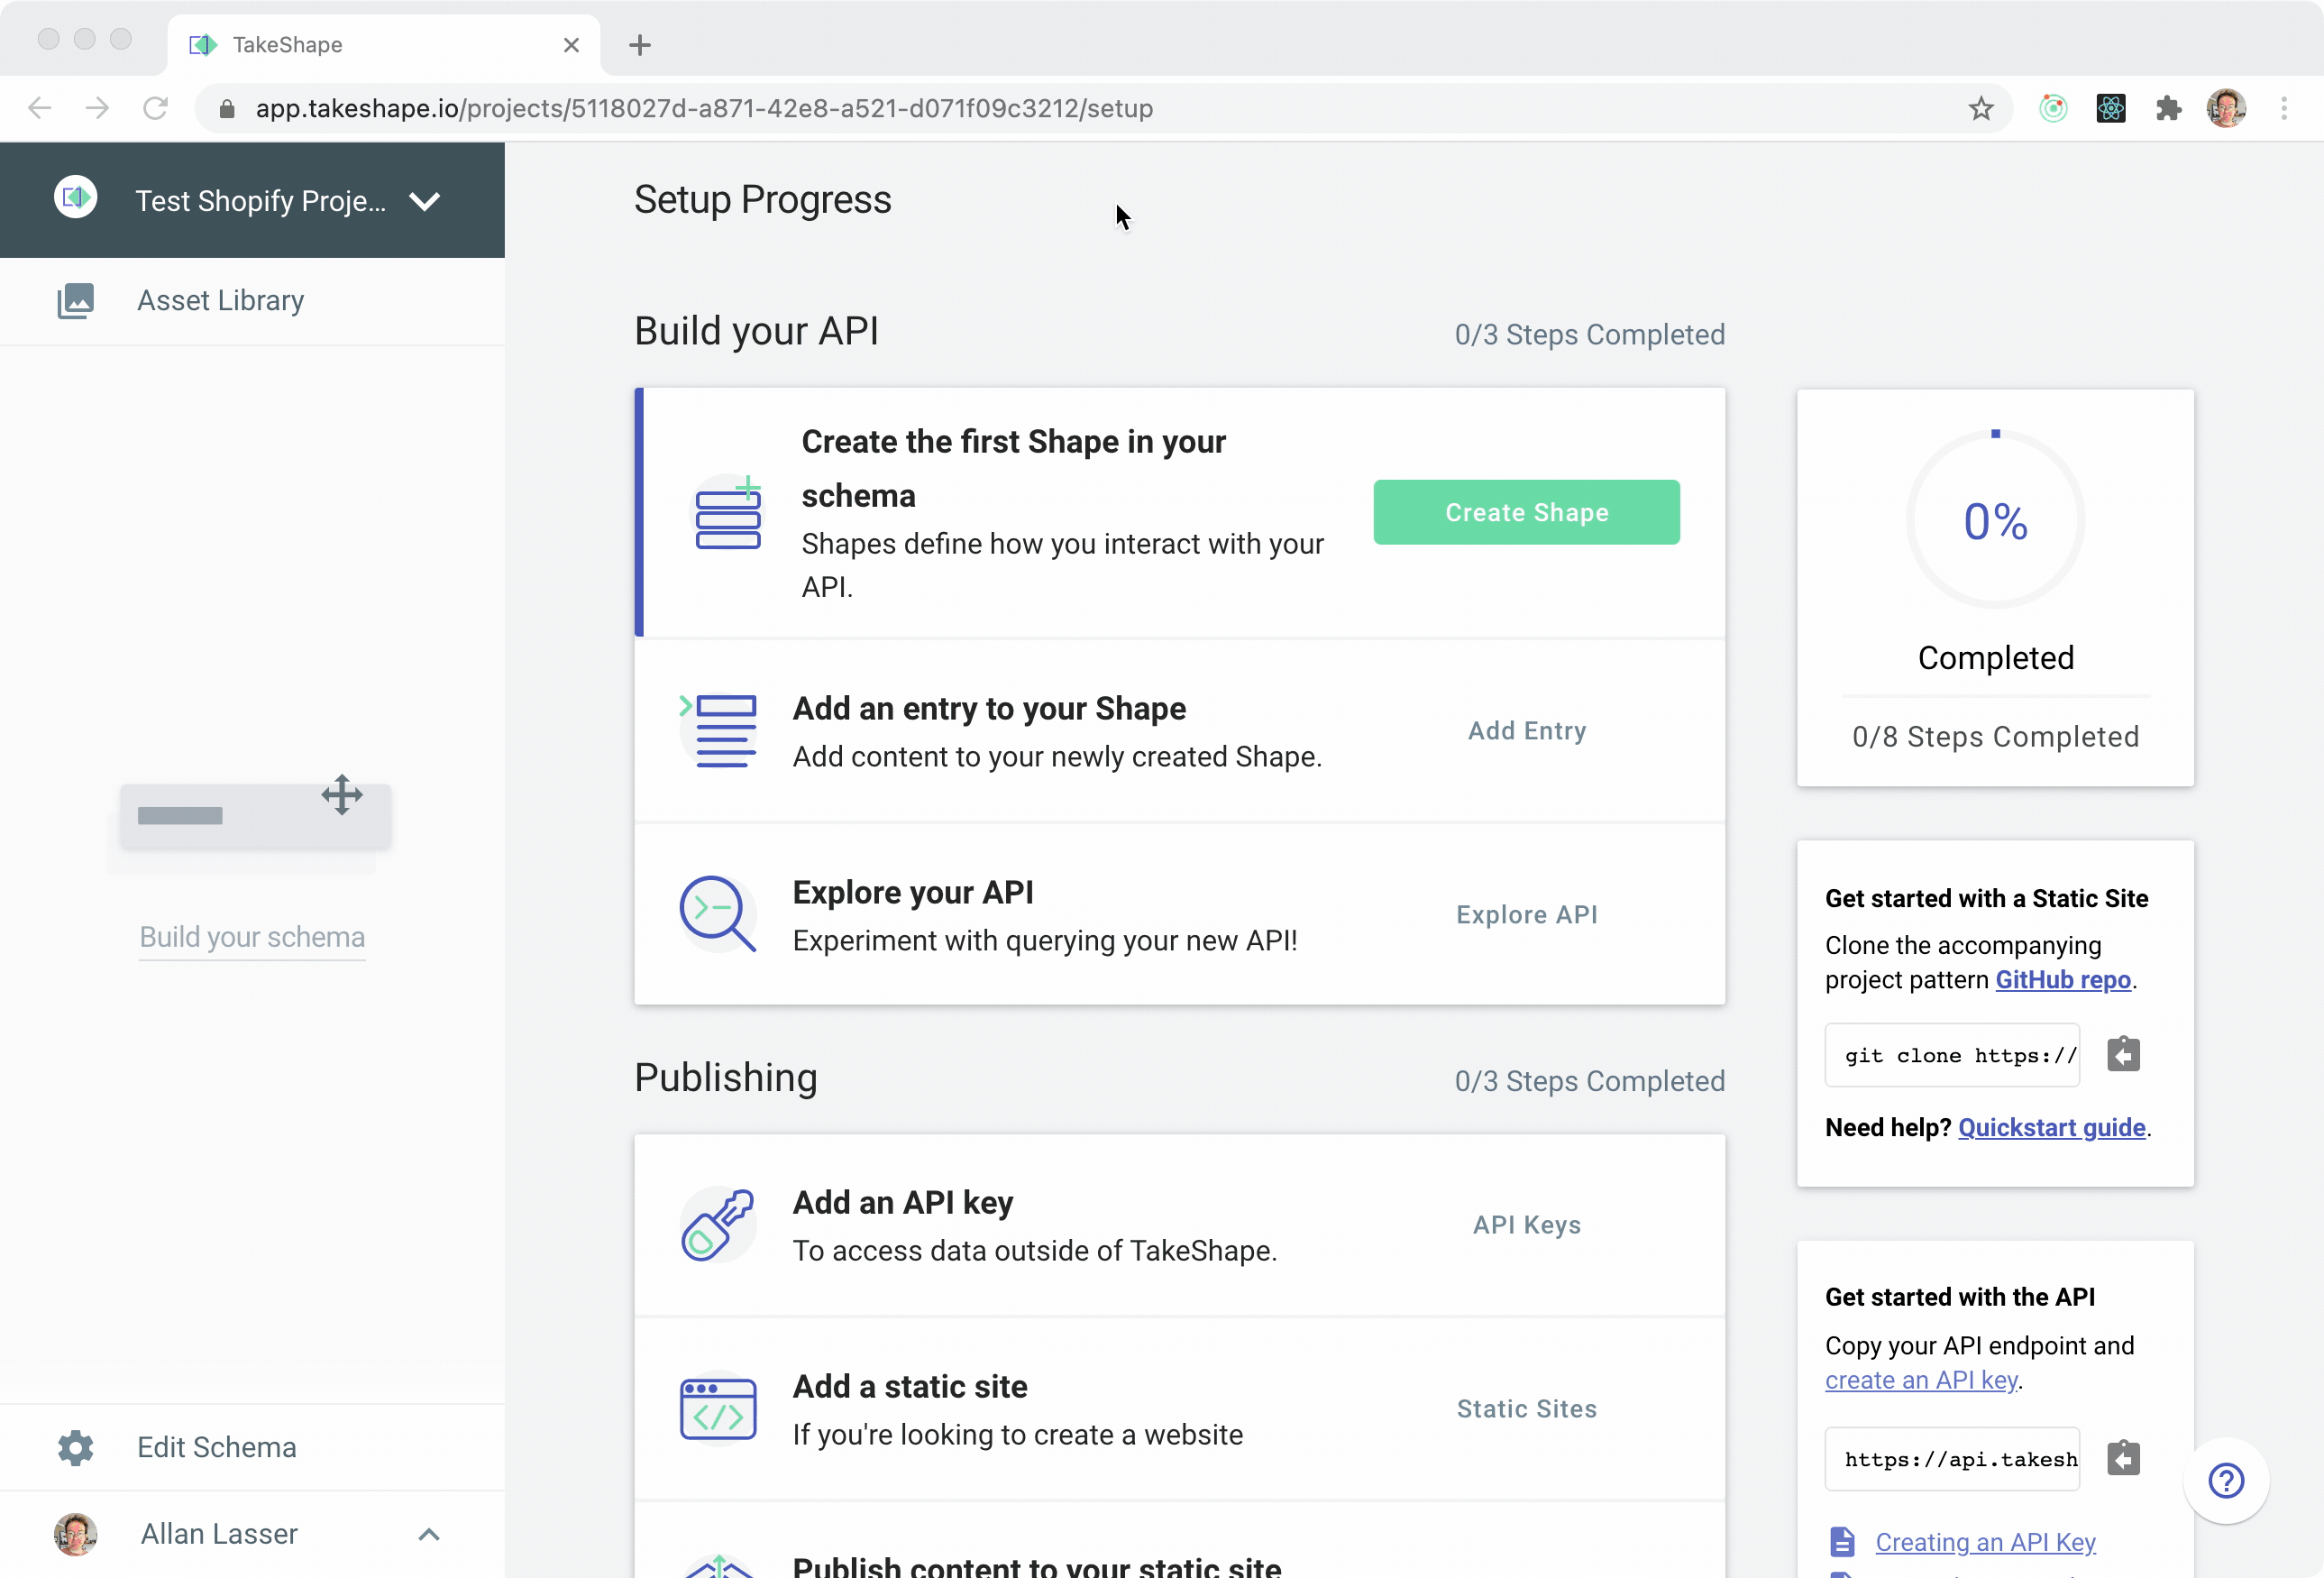Click the Edit Schema gear icon
2324x1578 pixels.
76,1447
